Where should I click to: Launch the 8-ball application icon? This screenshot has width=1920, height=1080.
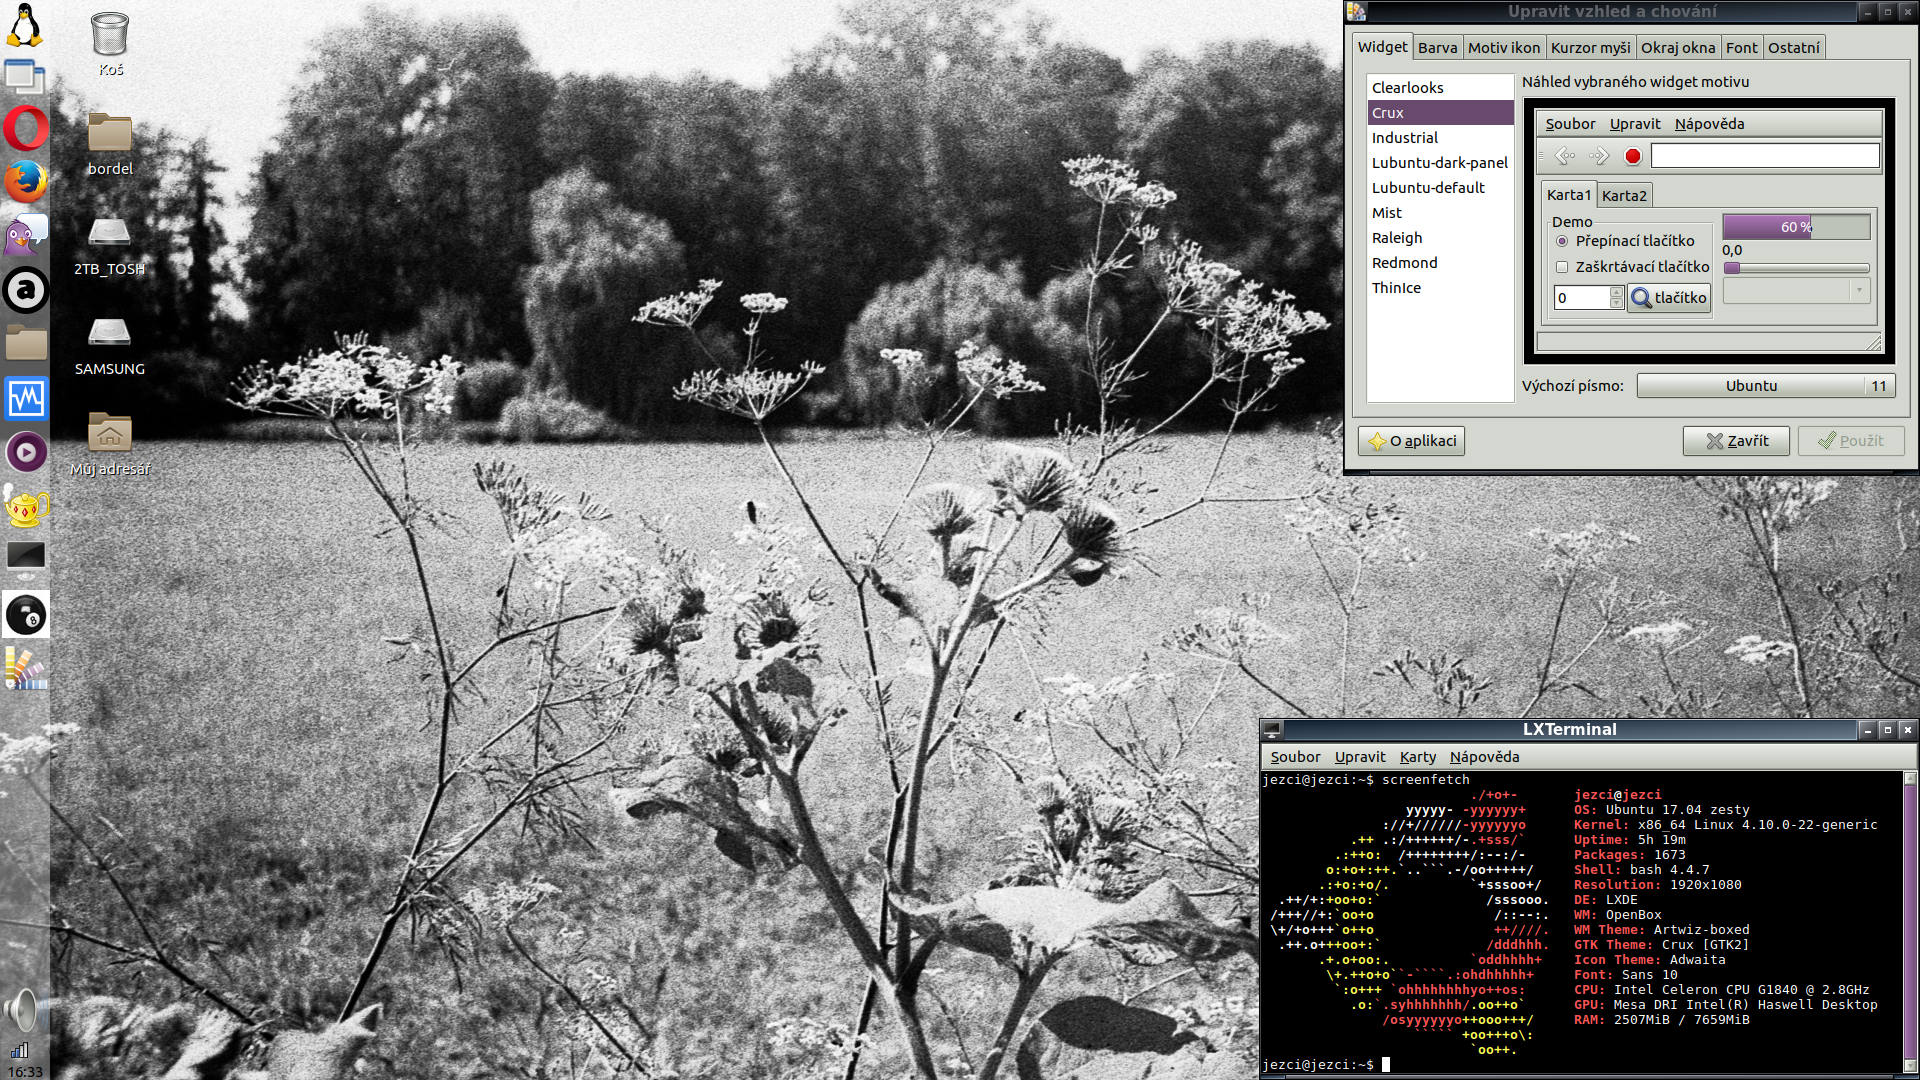click(x=25, y=615)
